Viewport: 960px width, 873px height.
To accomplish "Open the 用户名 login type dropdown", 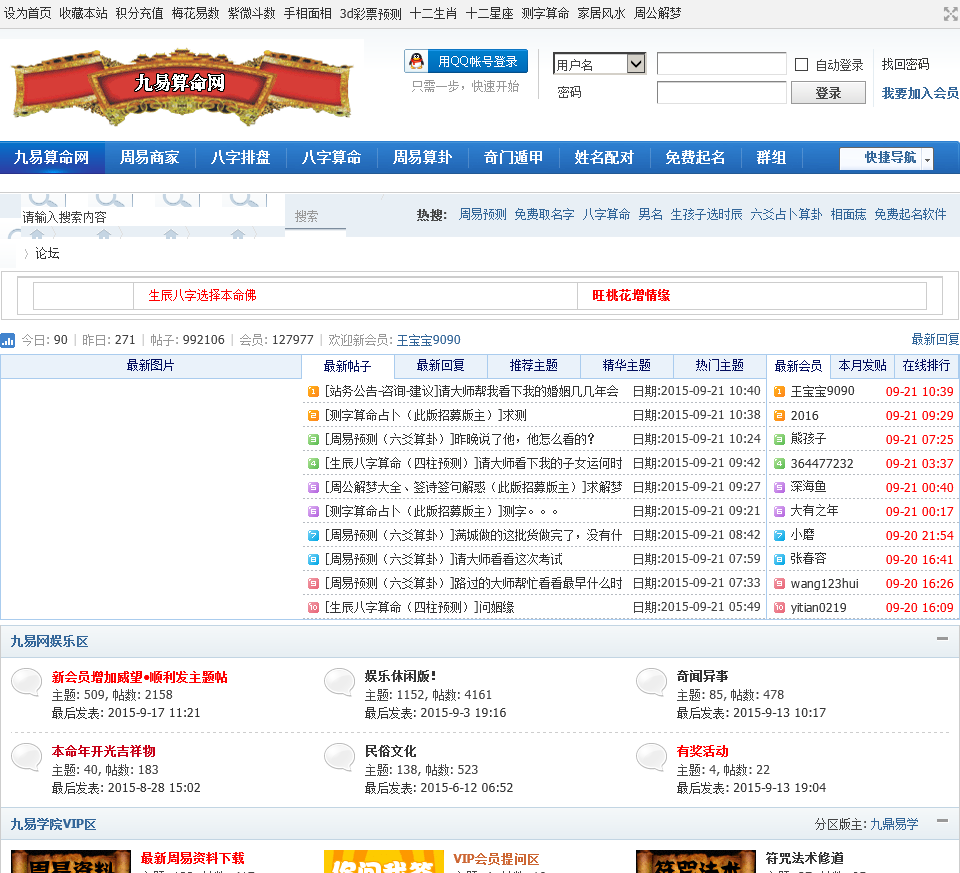I will pos(600,64).
